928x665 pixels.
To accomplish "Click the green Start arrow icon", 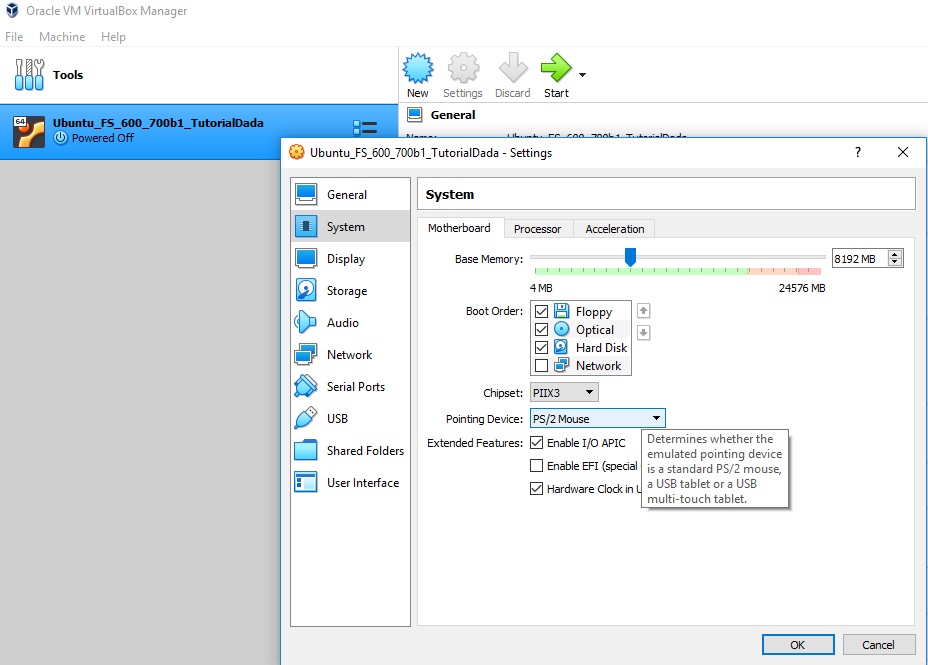I will [x=555, y=69].
